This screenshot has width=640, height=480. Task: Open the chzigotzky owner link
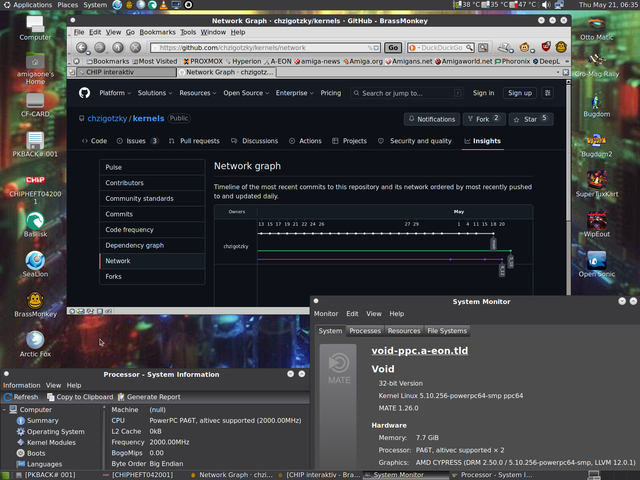pos(107,118)
